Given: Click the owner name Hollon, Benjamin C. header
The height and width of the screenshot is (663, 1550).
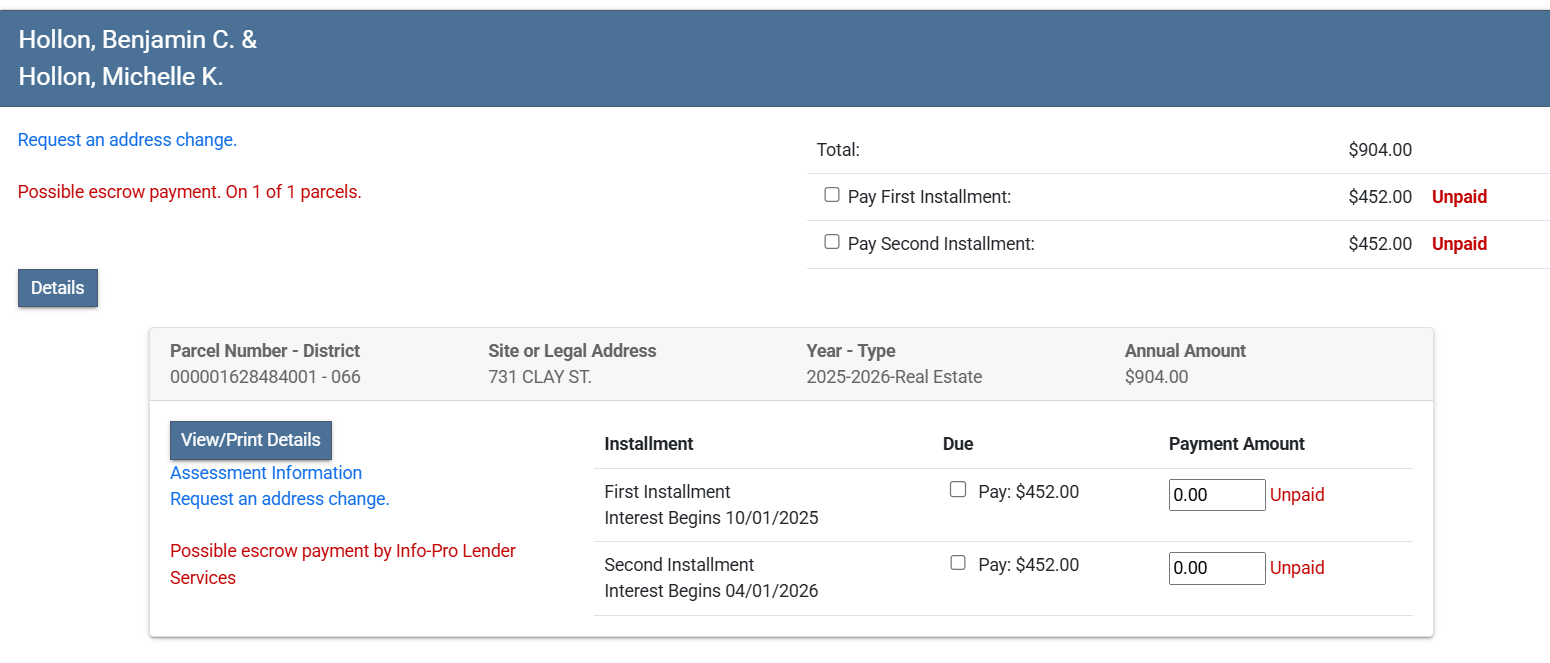Looking at the screenshot, I should (x=138, y=40).
